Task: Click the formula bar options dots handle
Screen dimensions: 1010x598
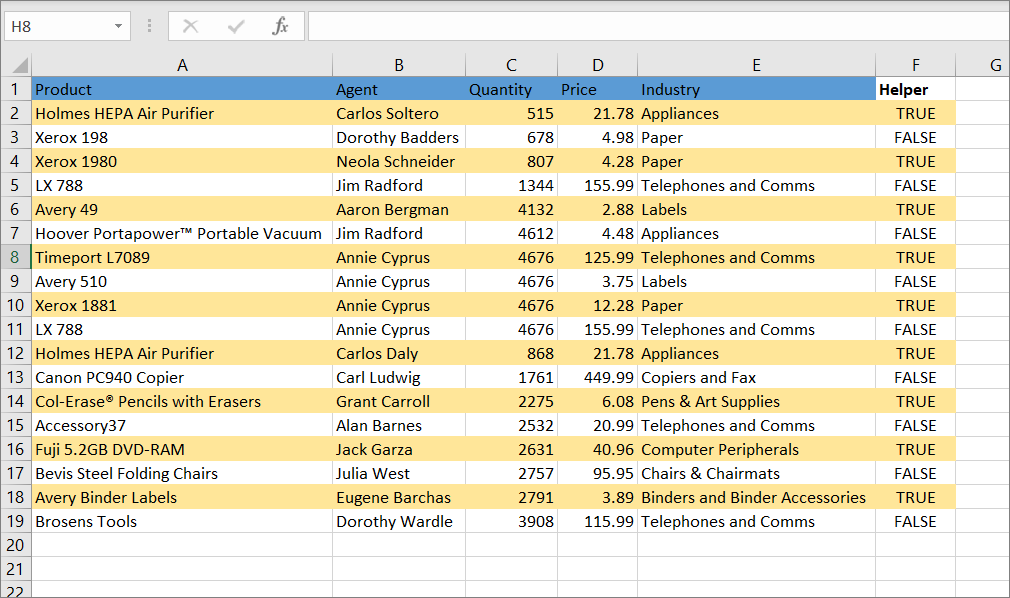Action: coord(149,26)
